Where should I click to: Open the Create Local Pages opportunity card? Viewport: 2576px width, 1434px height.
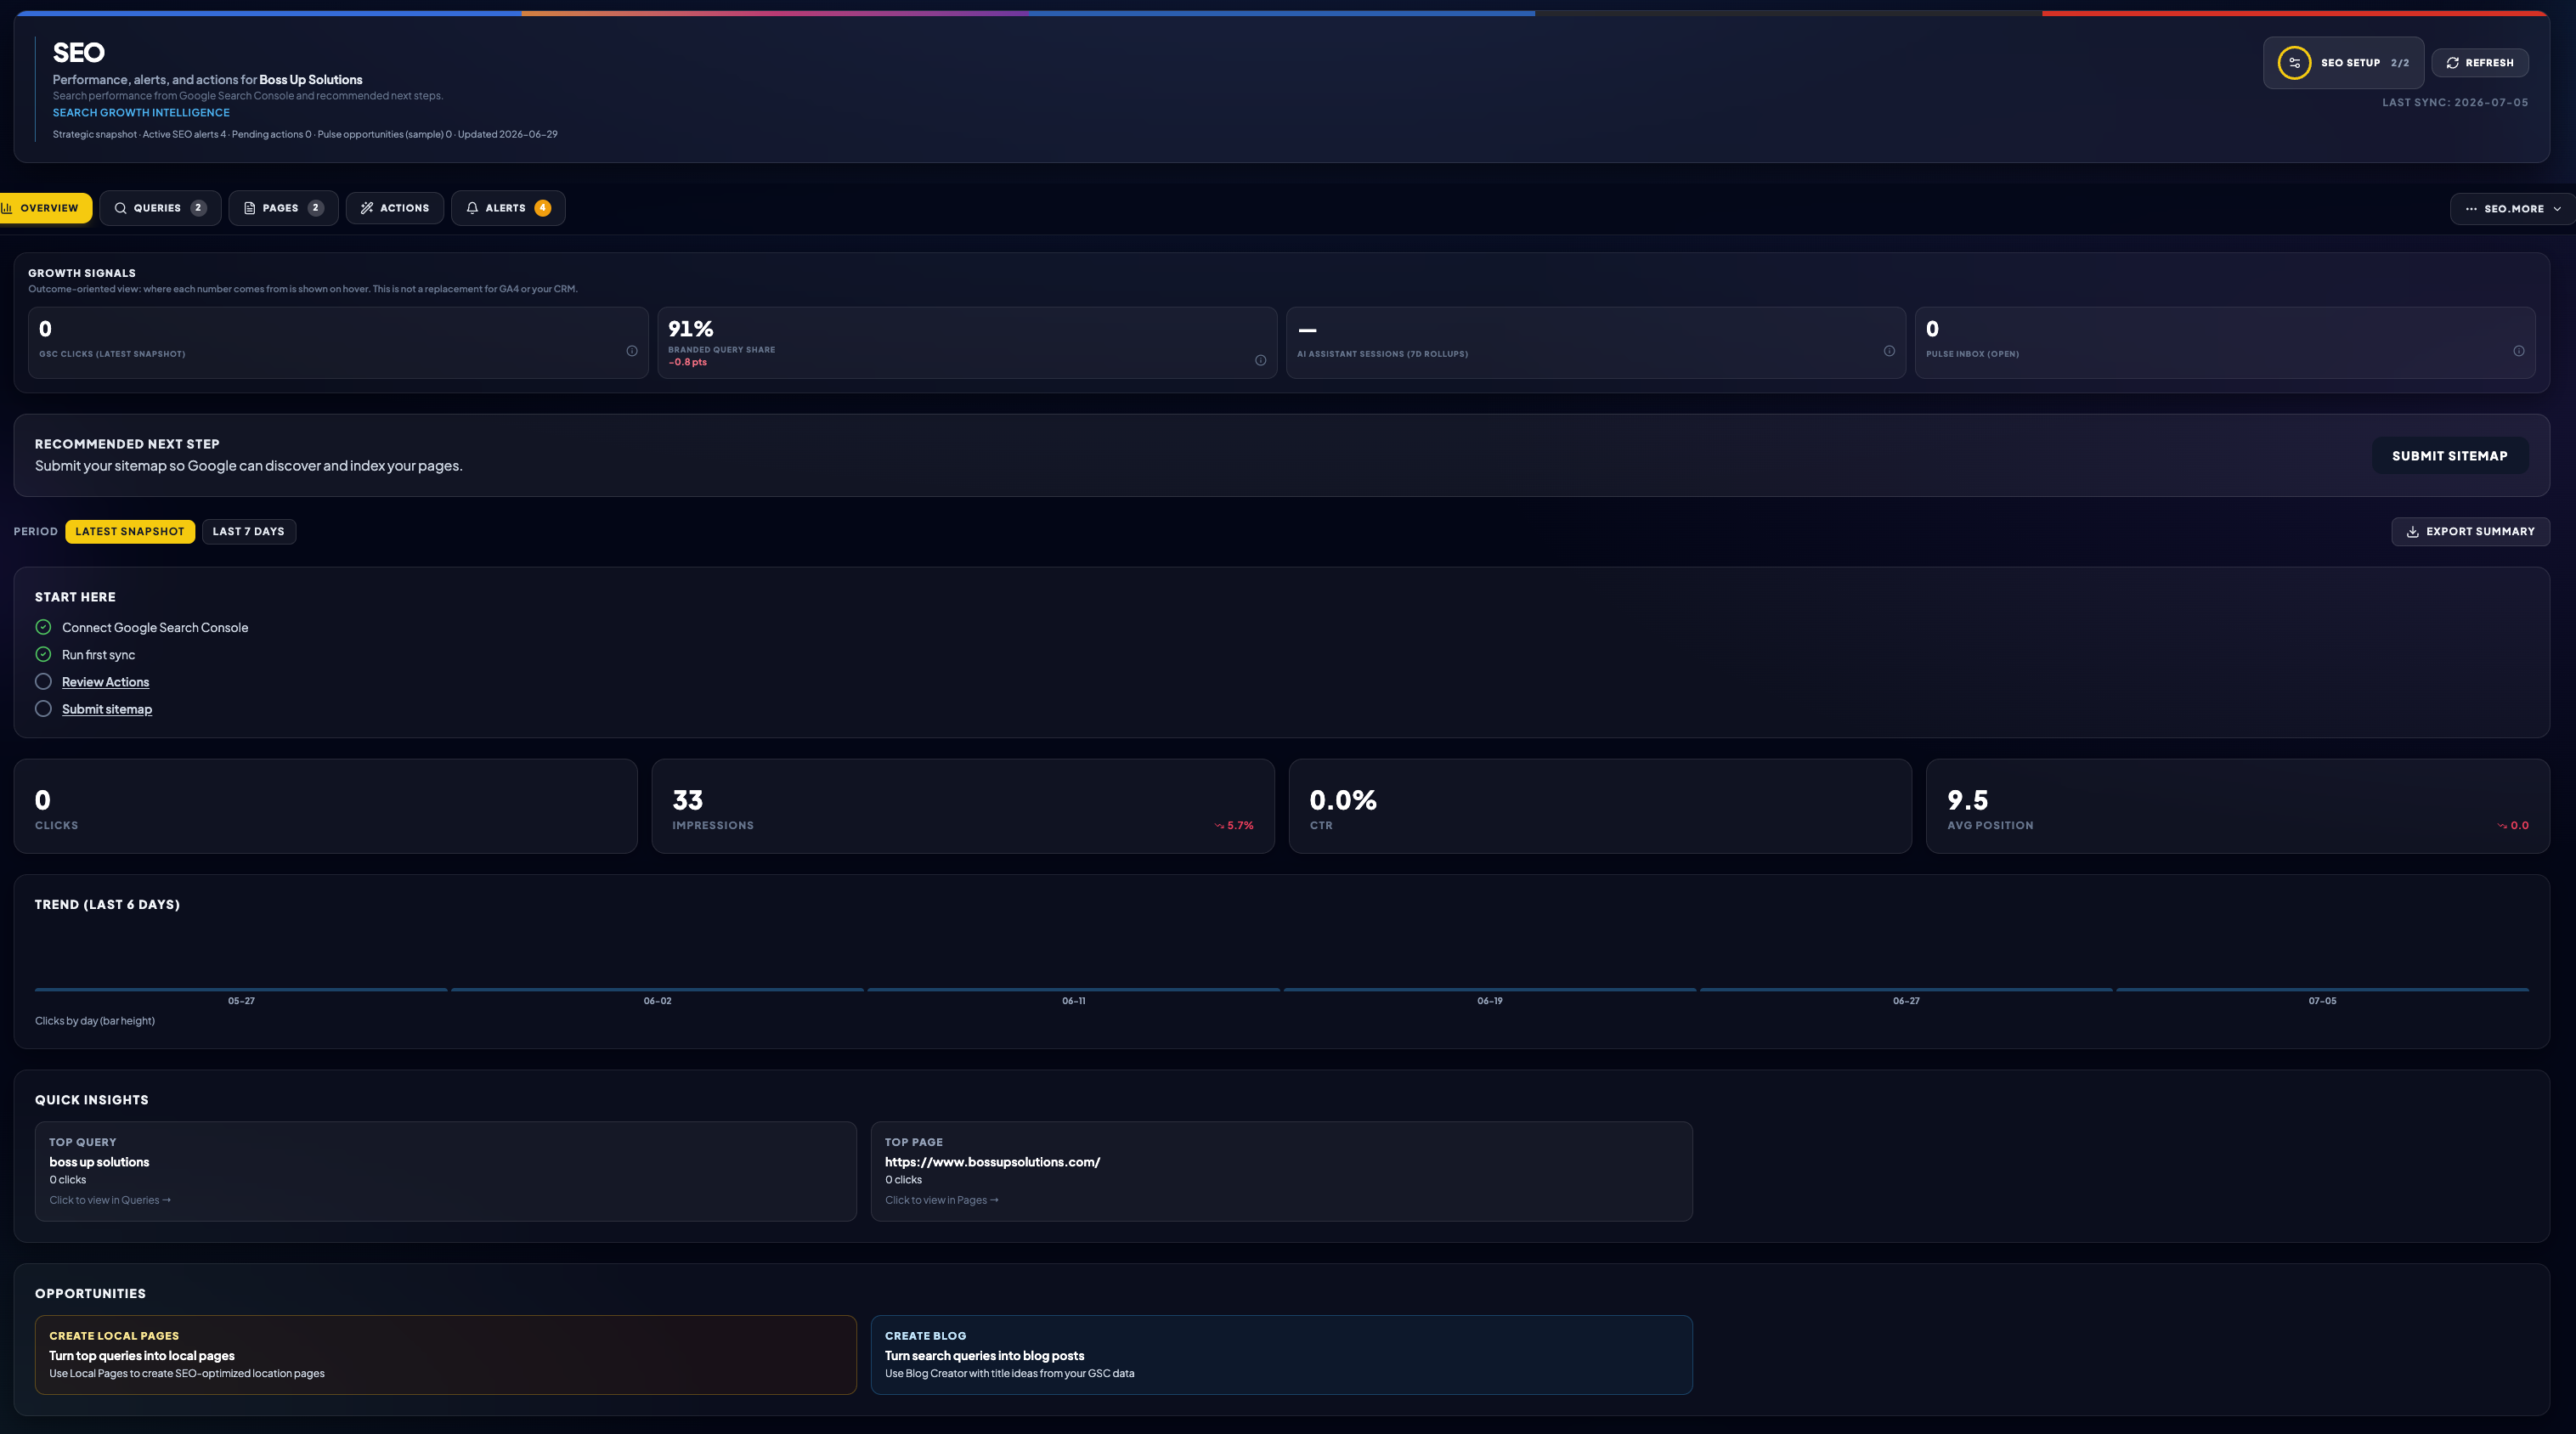pyautogui.click(x=446, y=1355)
